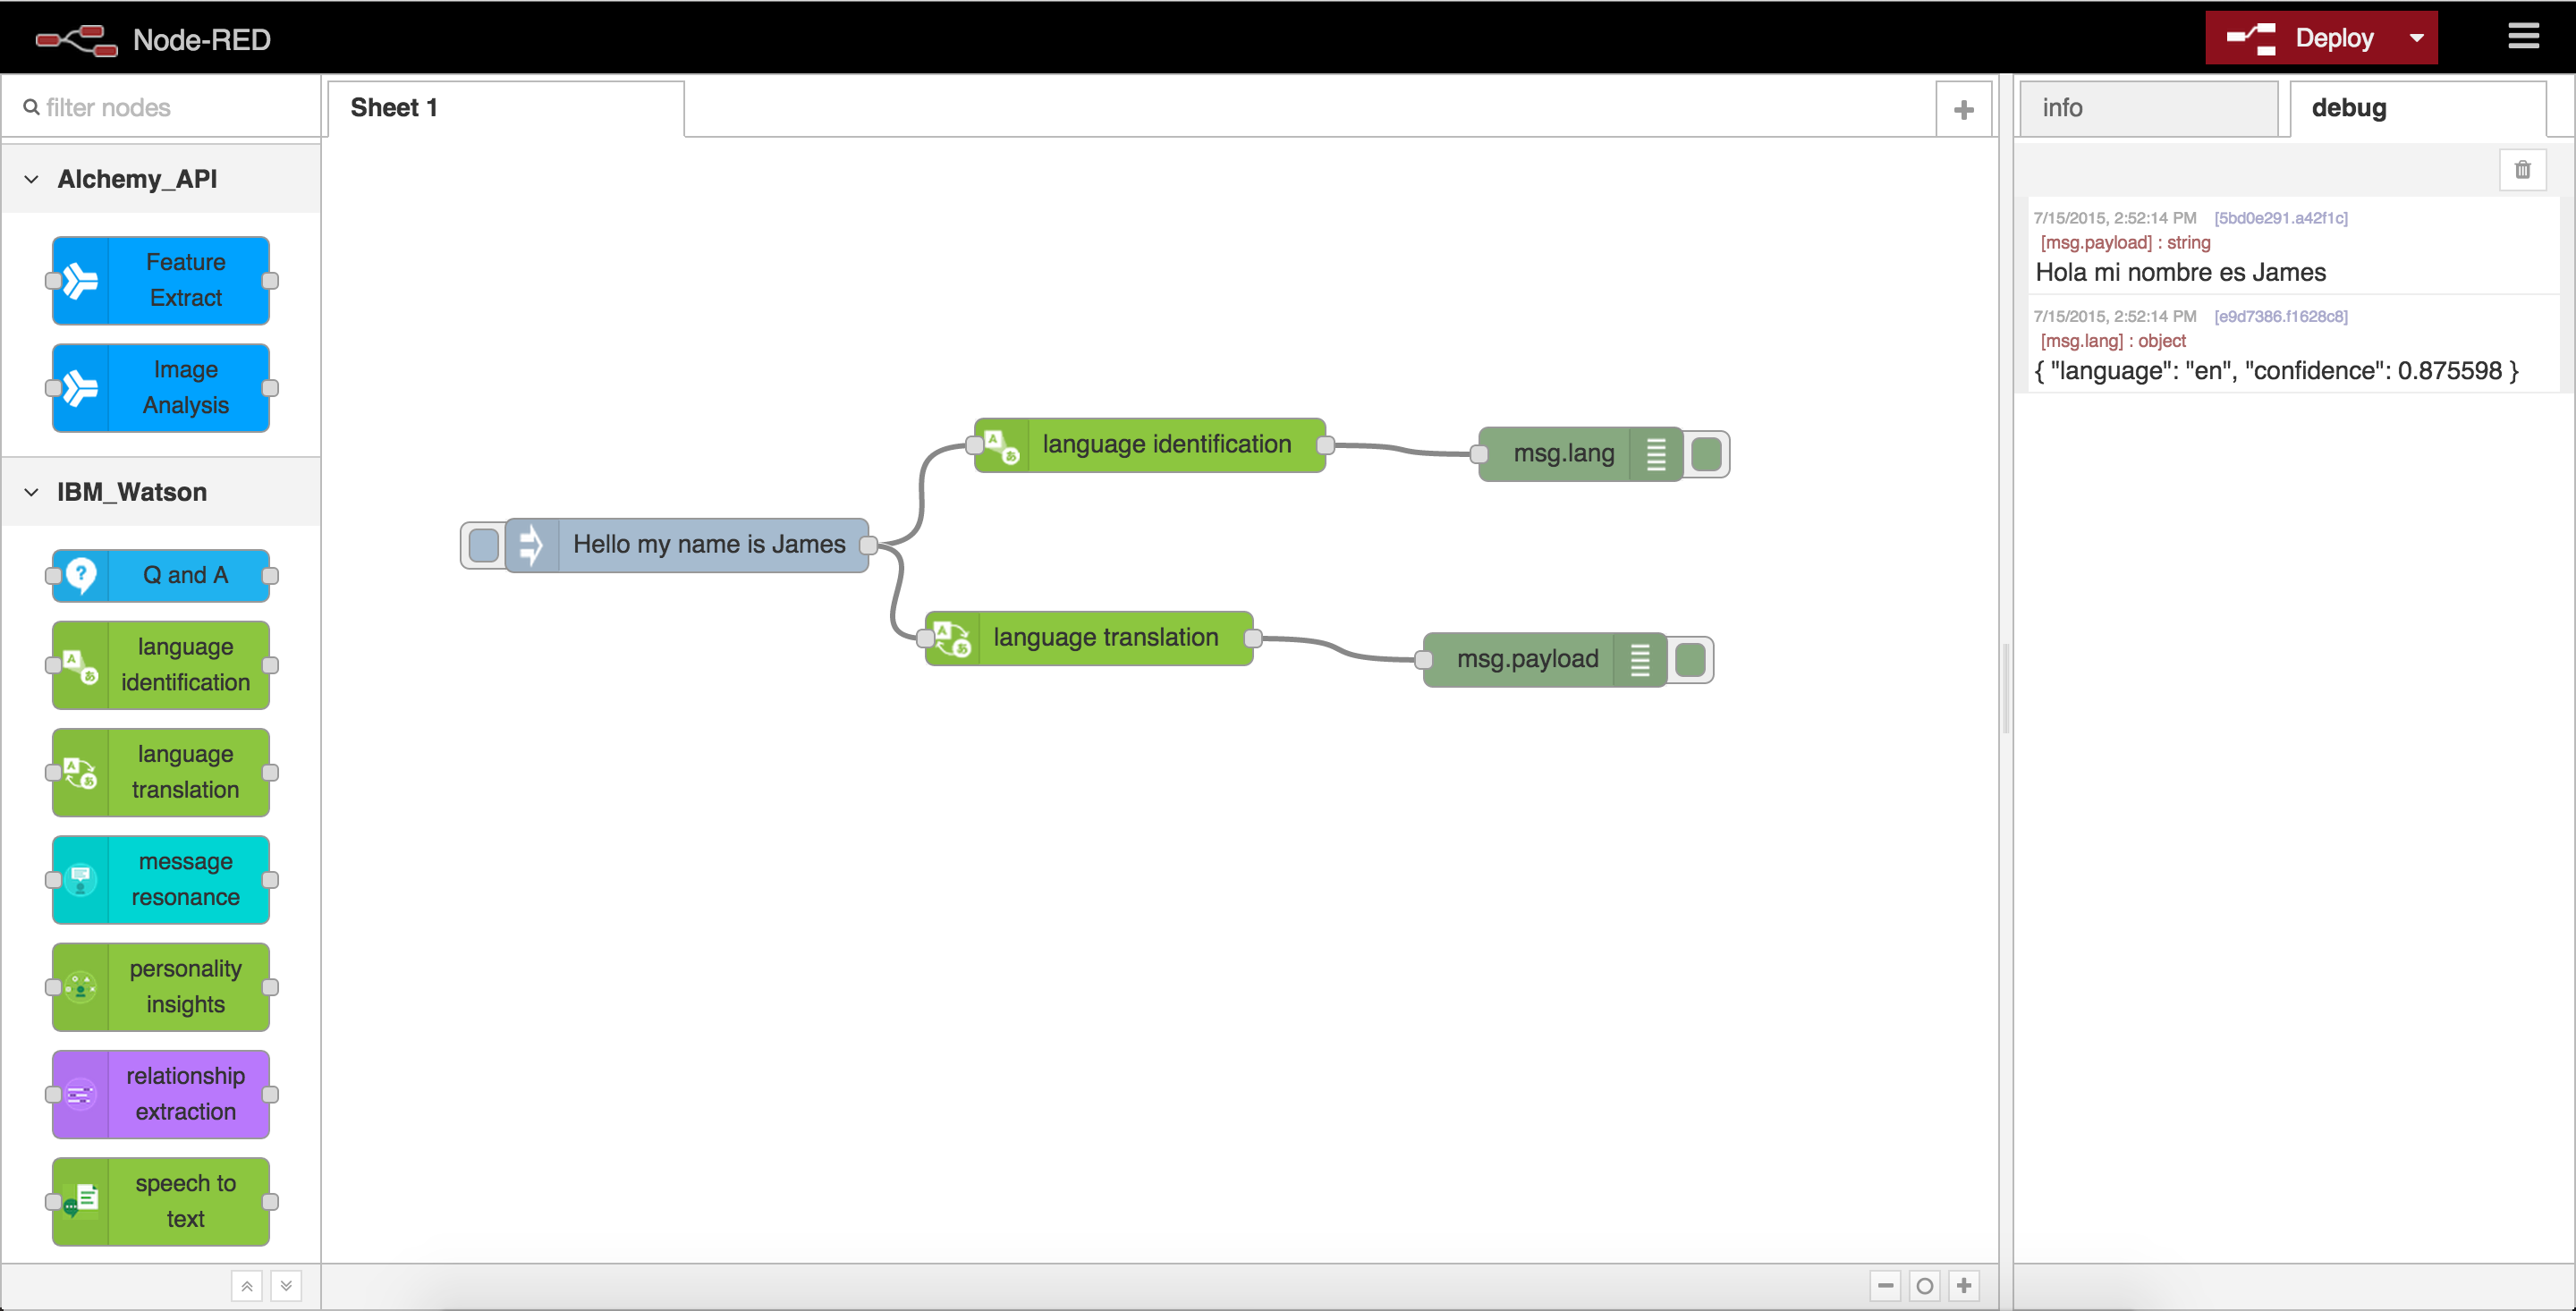Select language translation node on canvas

click(x=1089, y=638)
